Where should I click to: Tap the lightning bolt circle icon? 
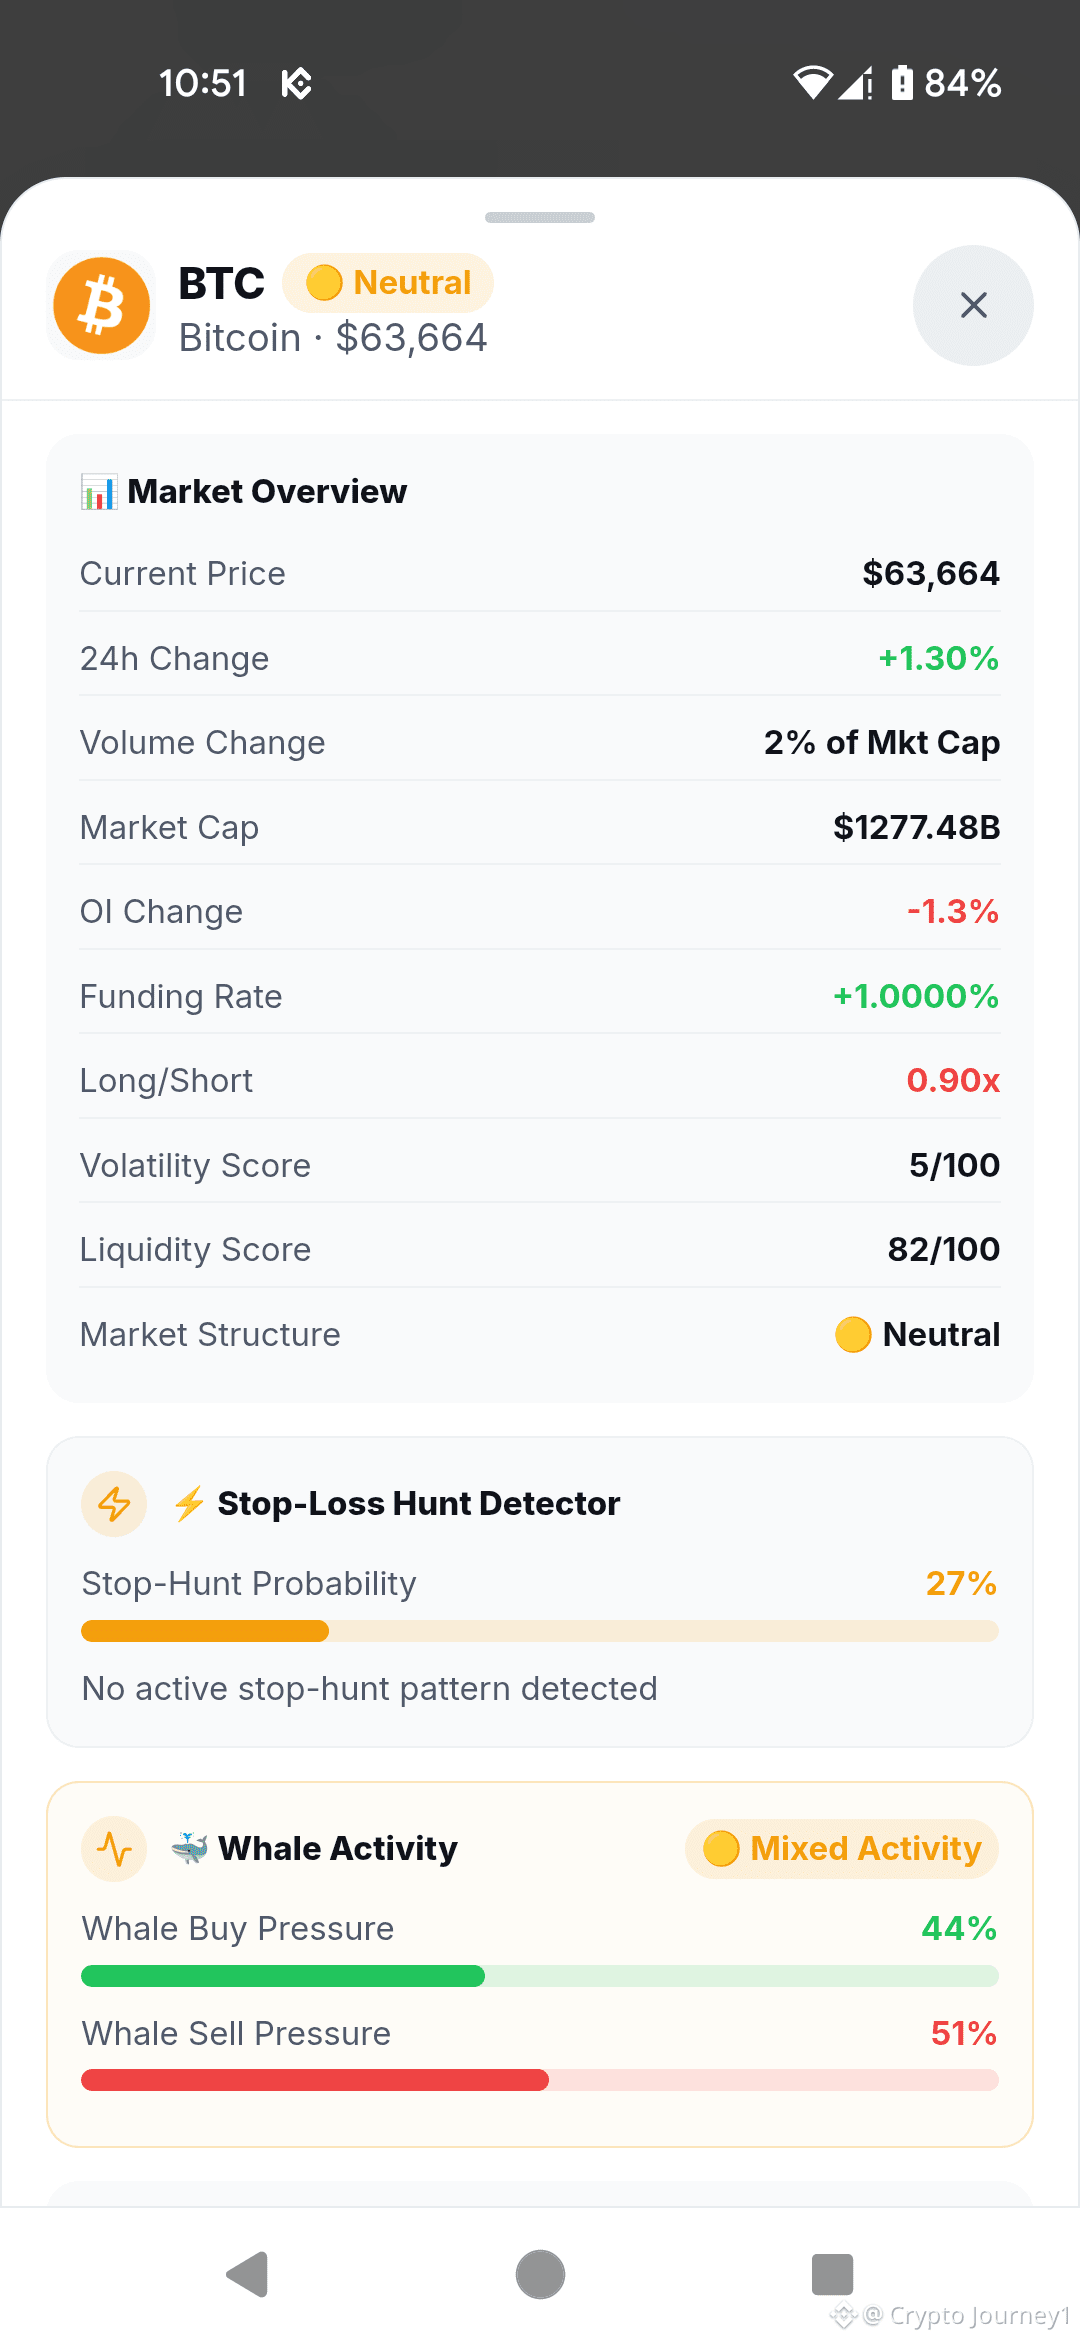114,1504
